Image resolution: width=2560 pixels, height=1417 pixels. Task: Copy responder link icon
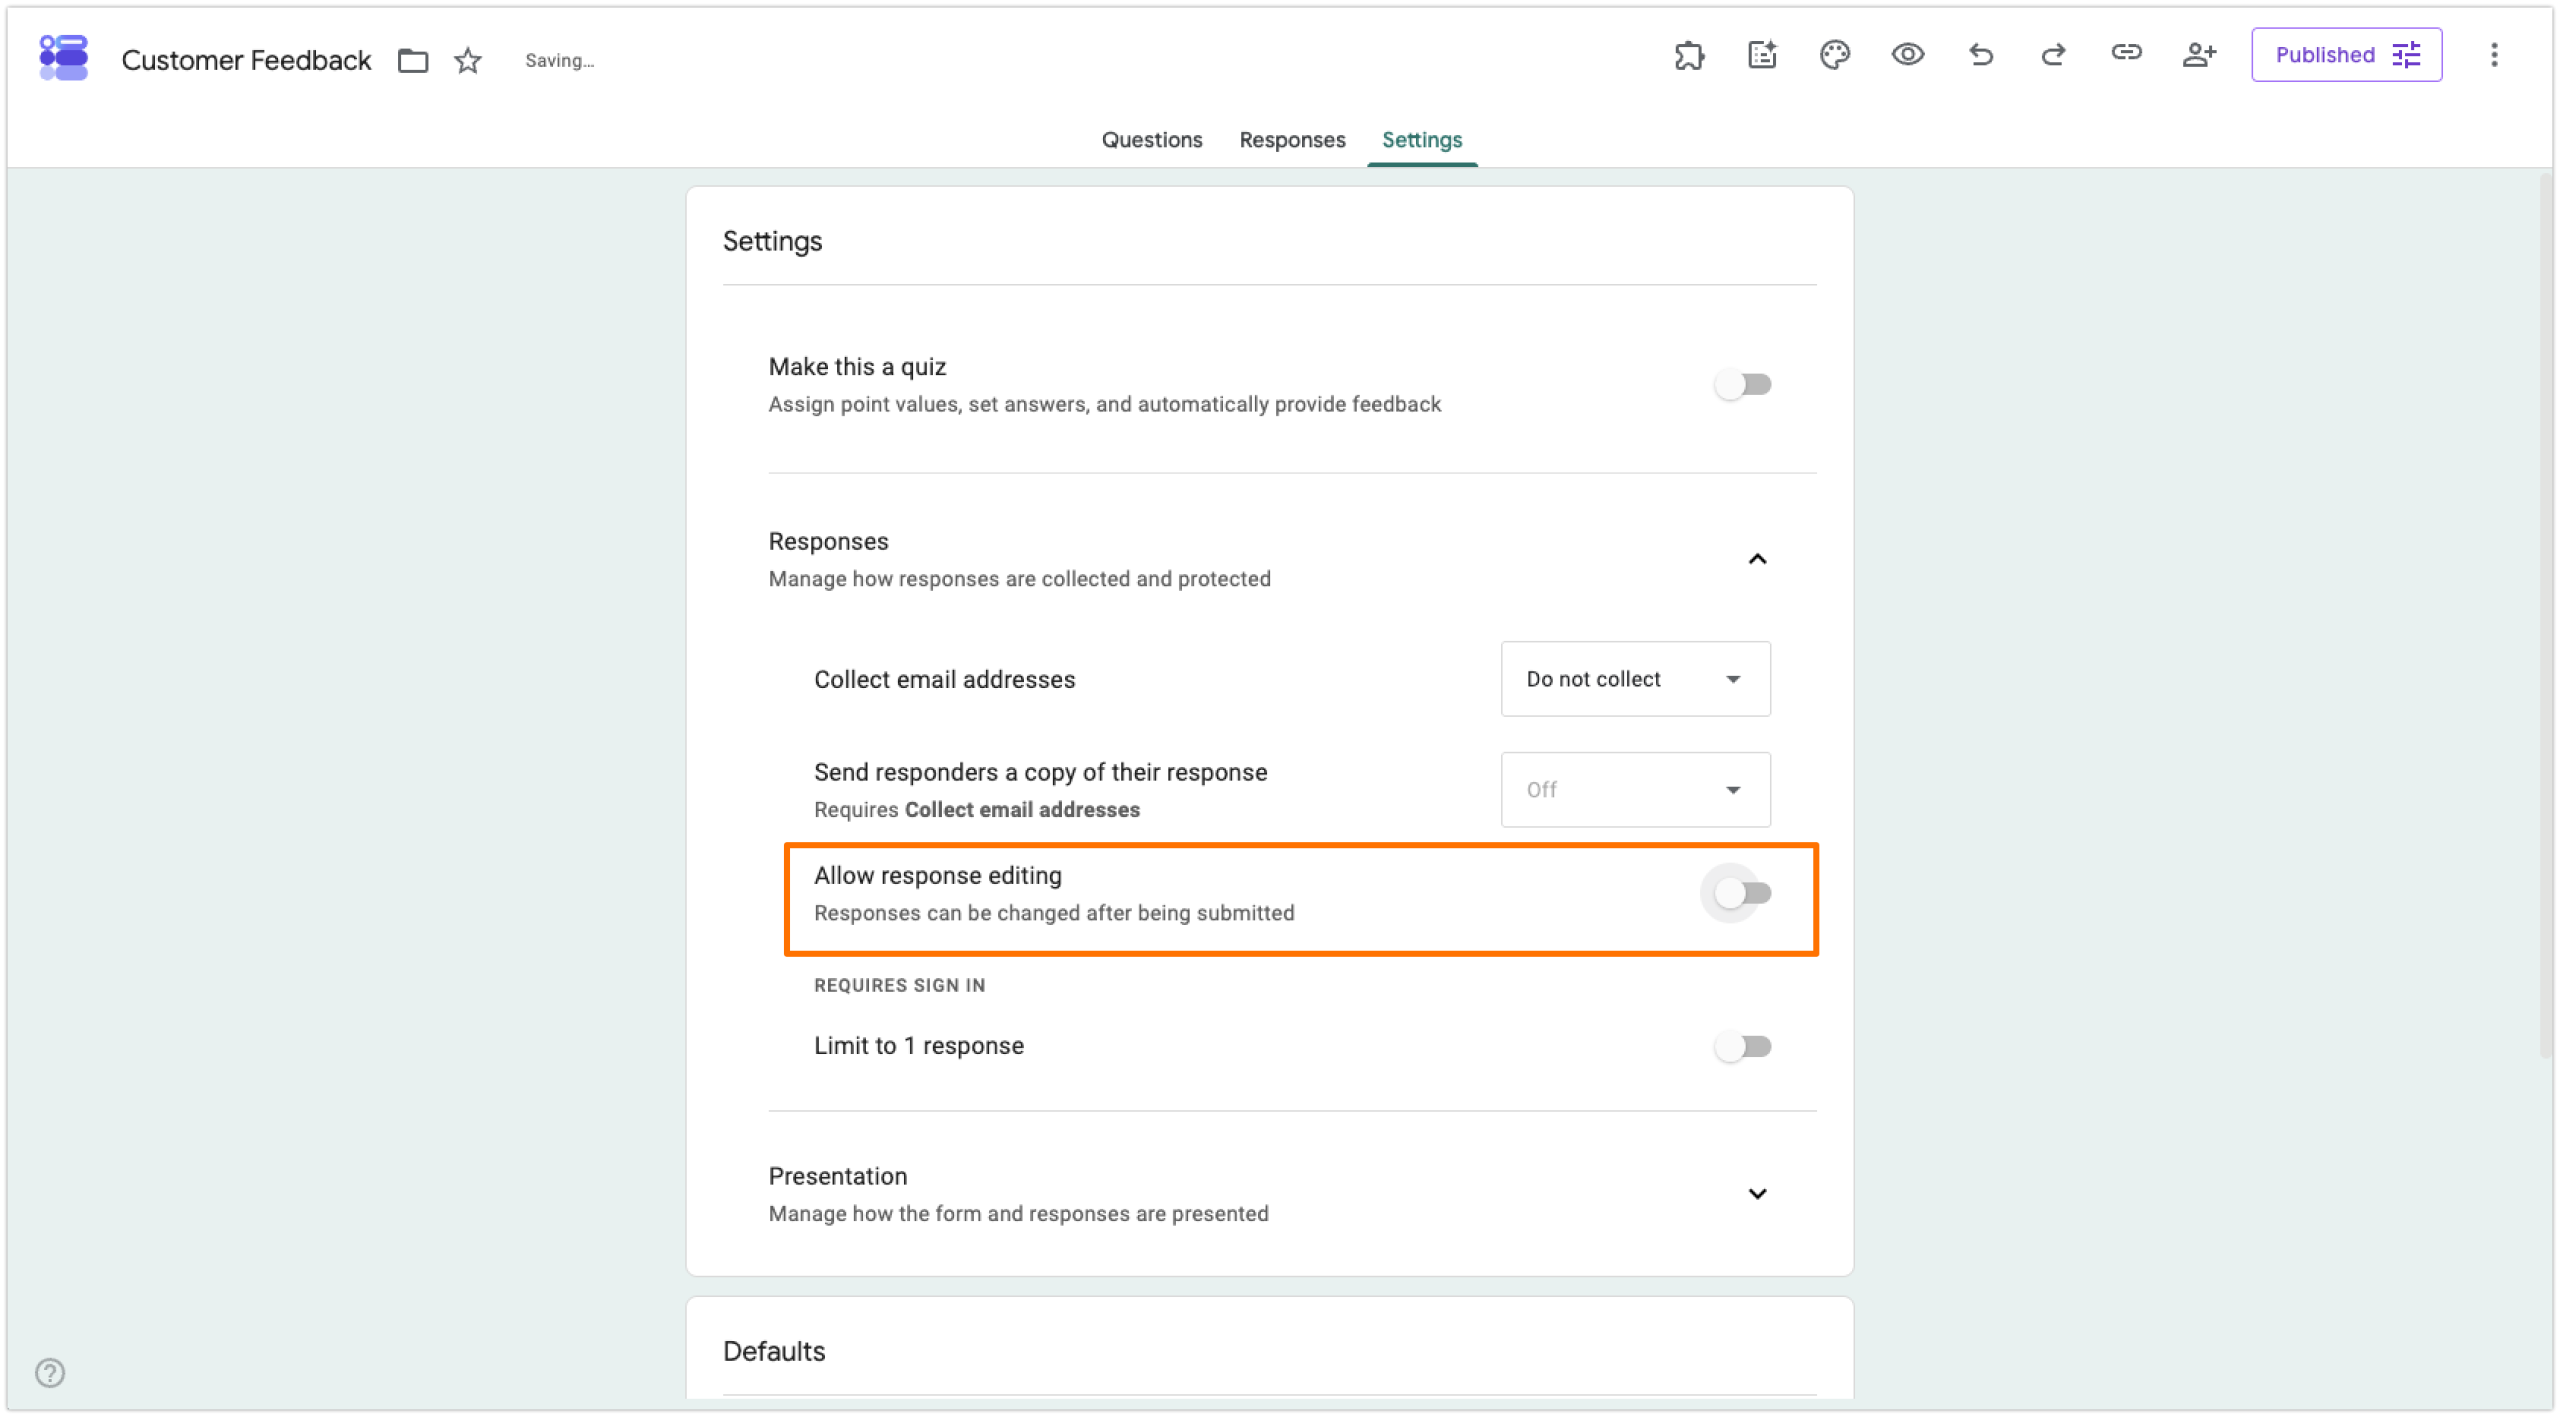[2126, 54]
